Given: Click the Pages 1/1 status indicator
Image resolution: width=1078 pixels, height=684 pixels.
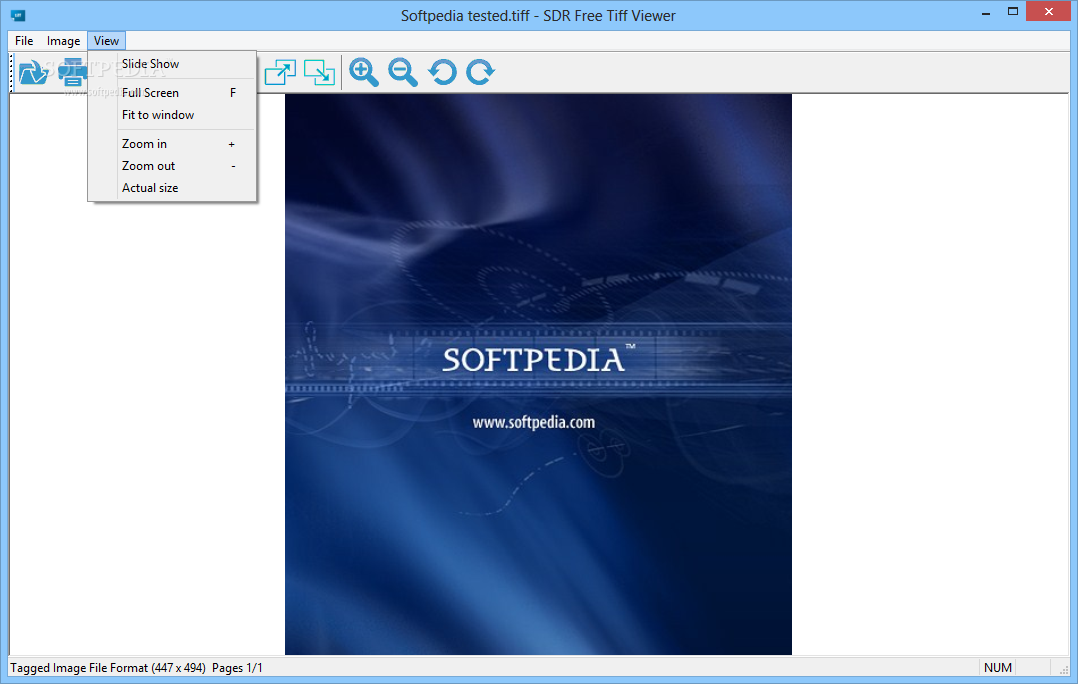Looking at the screenshot, I should [237, 668].
